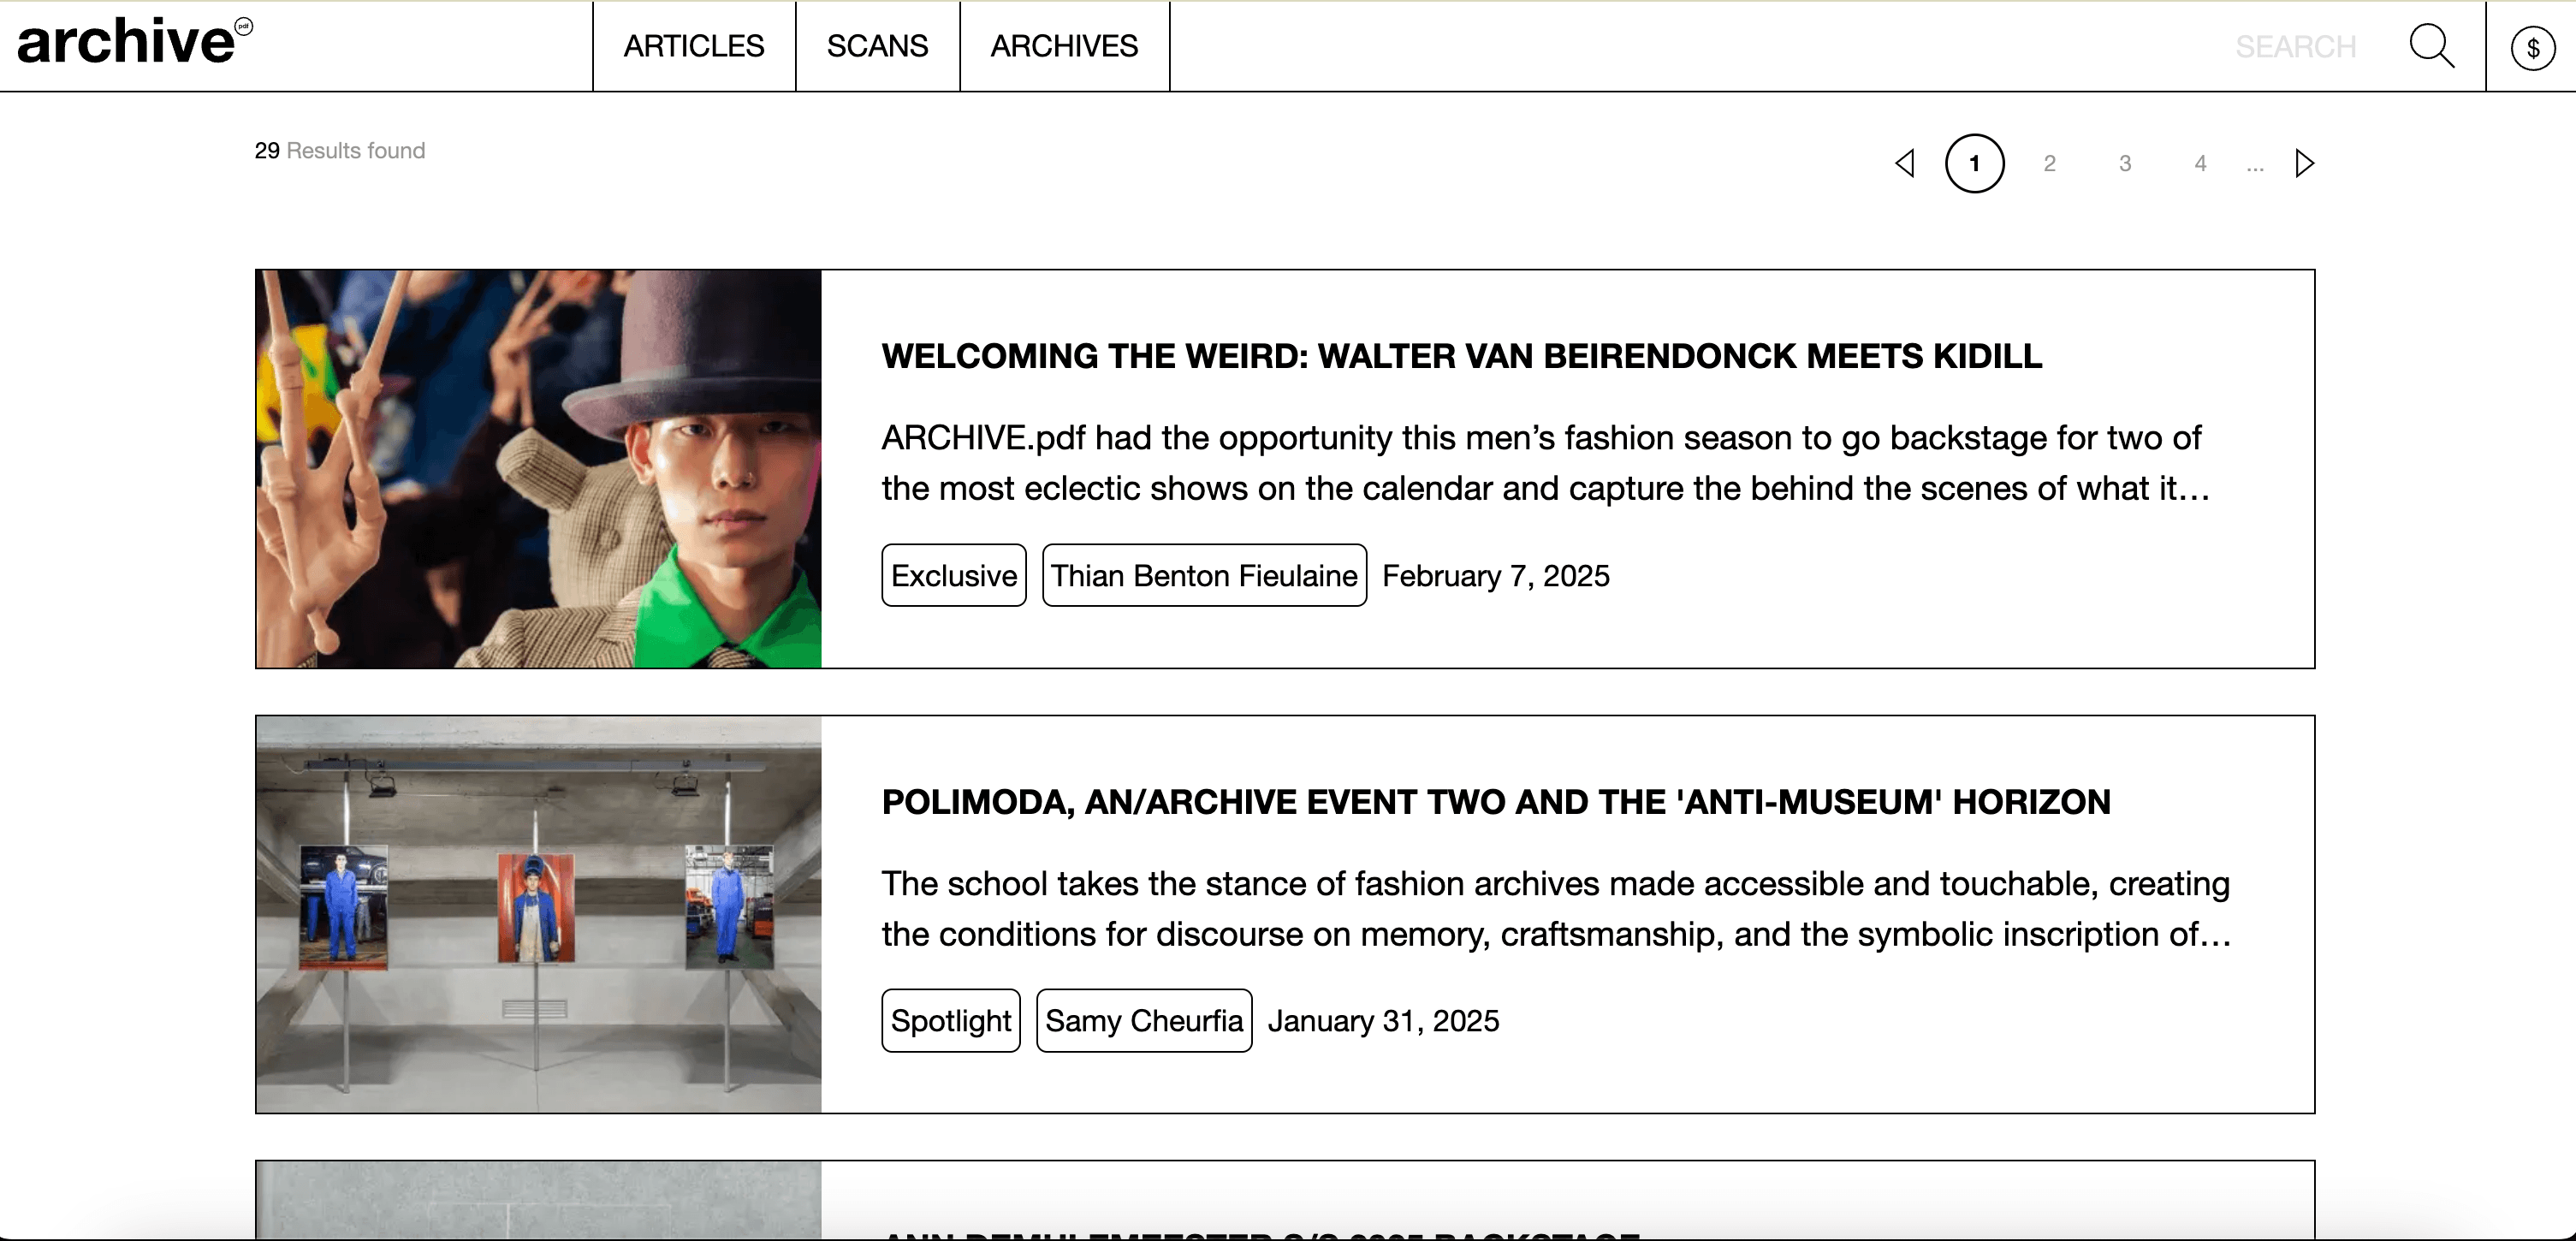Select the Samy Cheurfia author tag
Viewport: 2576px width, 1241px height.
pyautogui.click(x=1144, y=1020)
